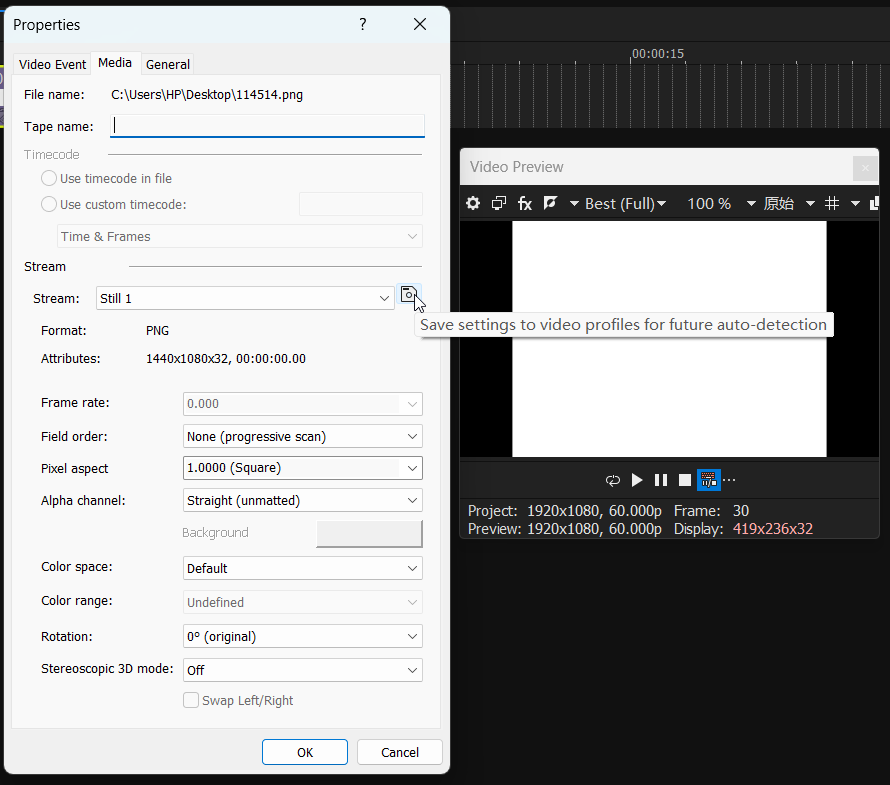This screenshot has width=890, height=785.
Task: Open the General tab
Action: [167, 63]
